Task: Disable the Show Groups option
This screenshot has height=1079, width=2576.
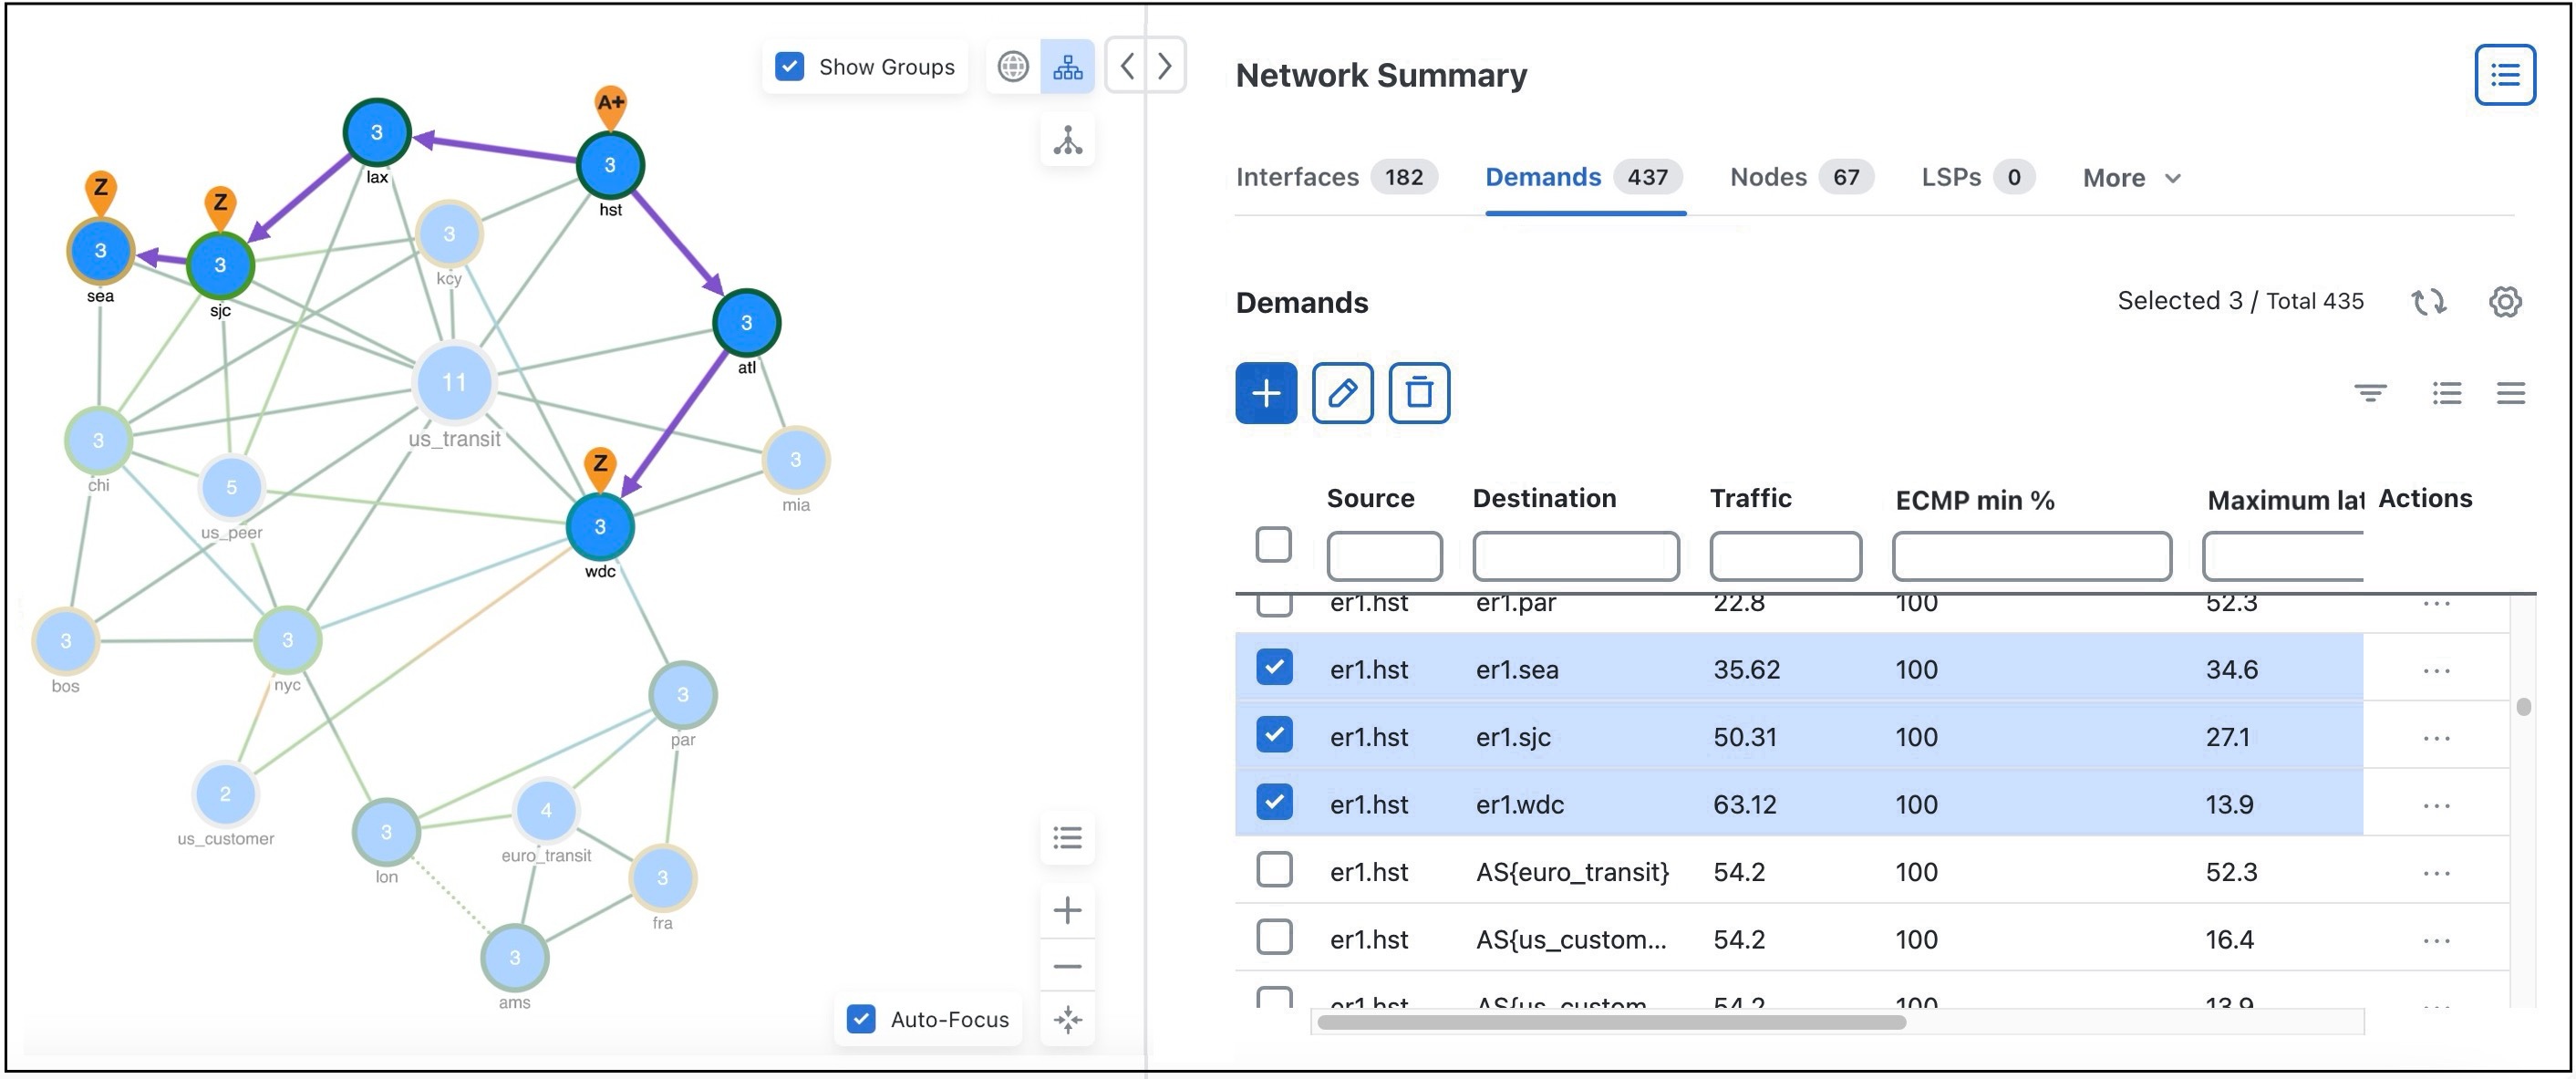Action: [789, 66]
